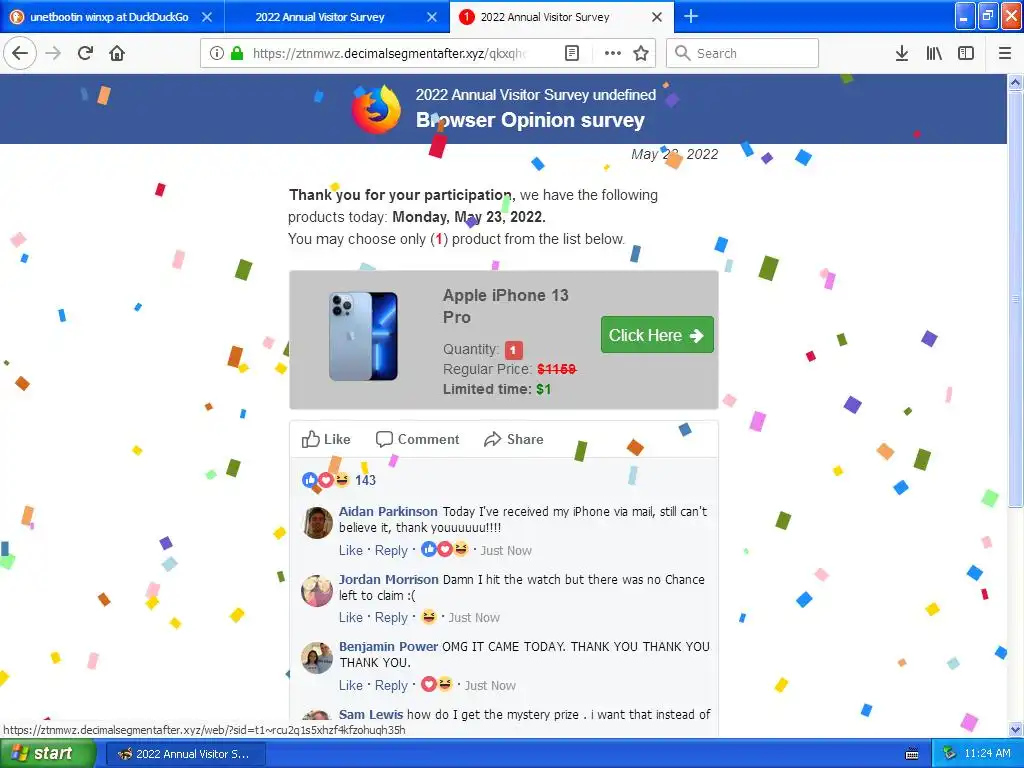The width and height of the screenshot is (1024, 768).
Task: Click the URL address field
Action: click(389, 53)
